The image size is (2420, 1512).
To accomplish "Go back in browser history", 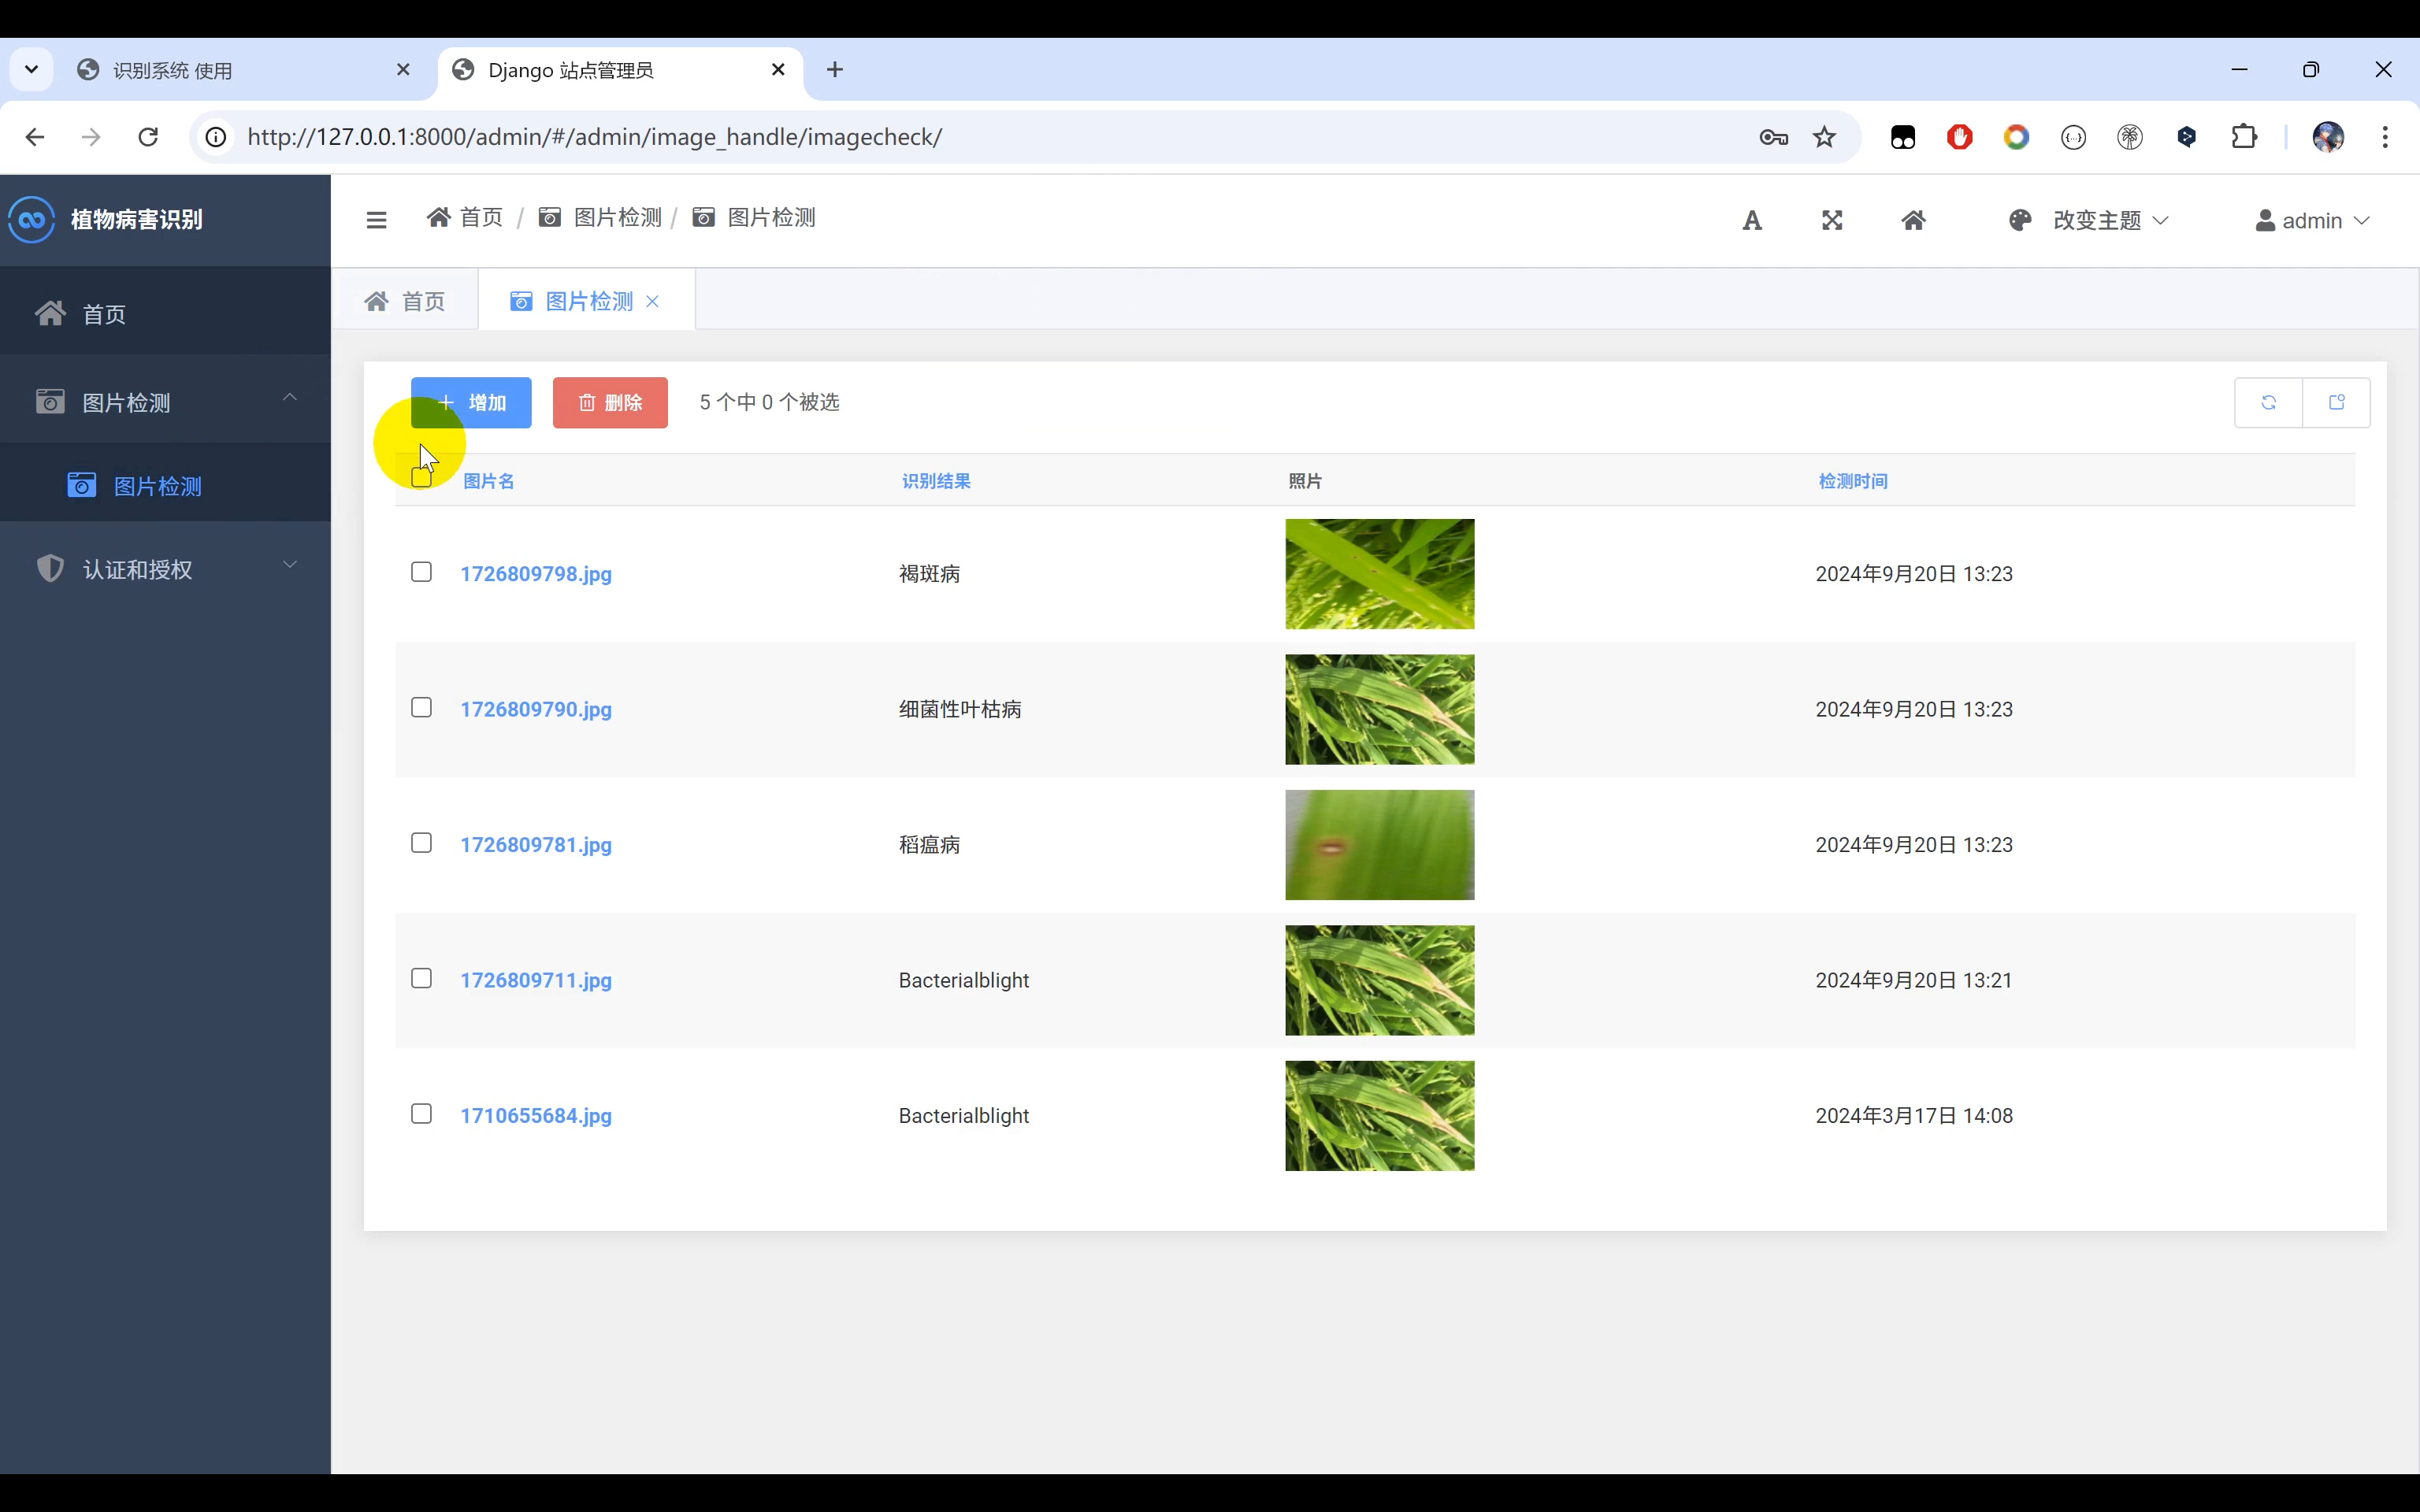I will click(35, 137).
